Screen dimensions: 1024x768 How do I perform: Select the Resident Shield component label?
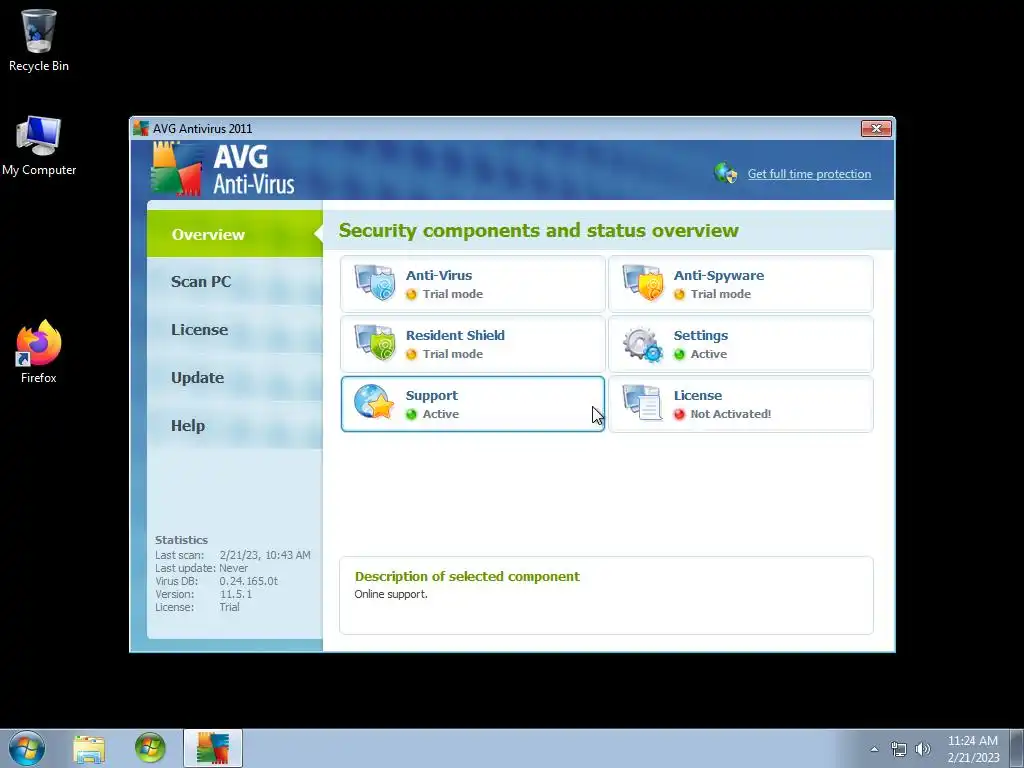pos(455,336)
